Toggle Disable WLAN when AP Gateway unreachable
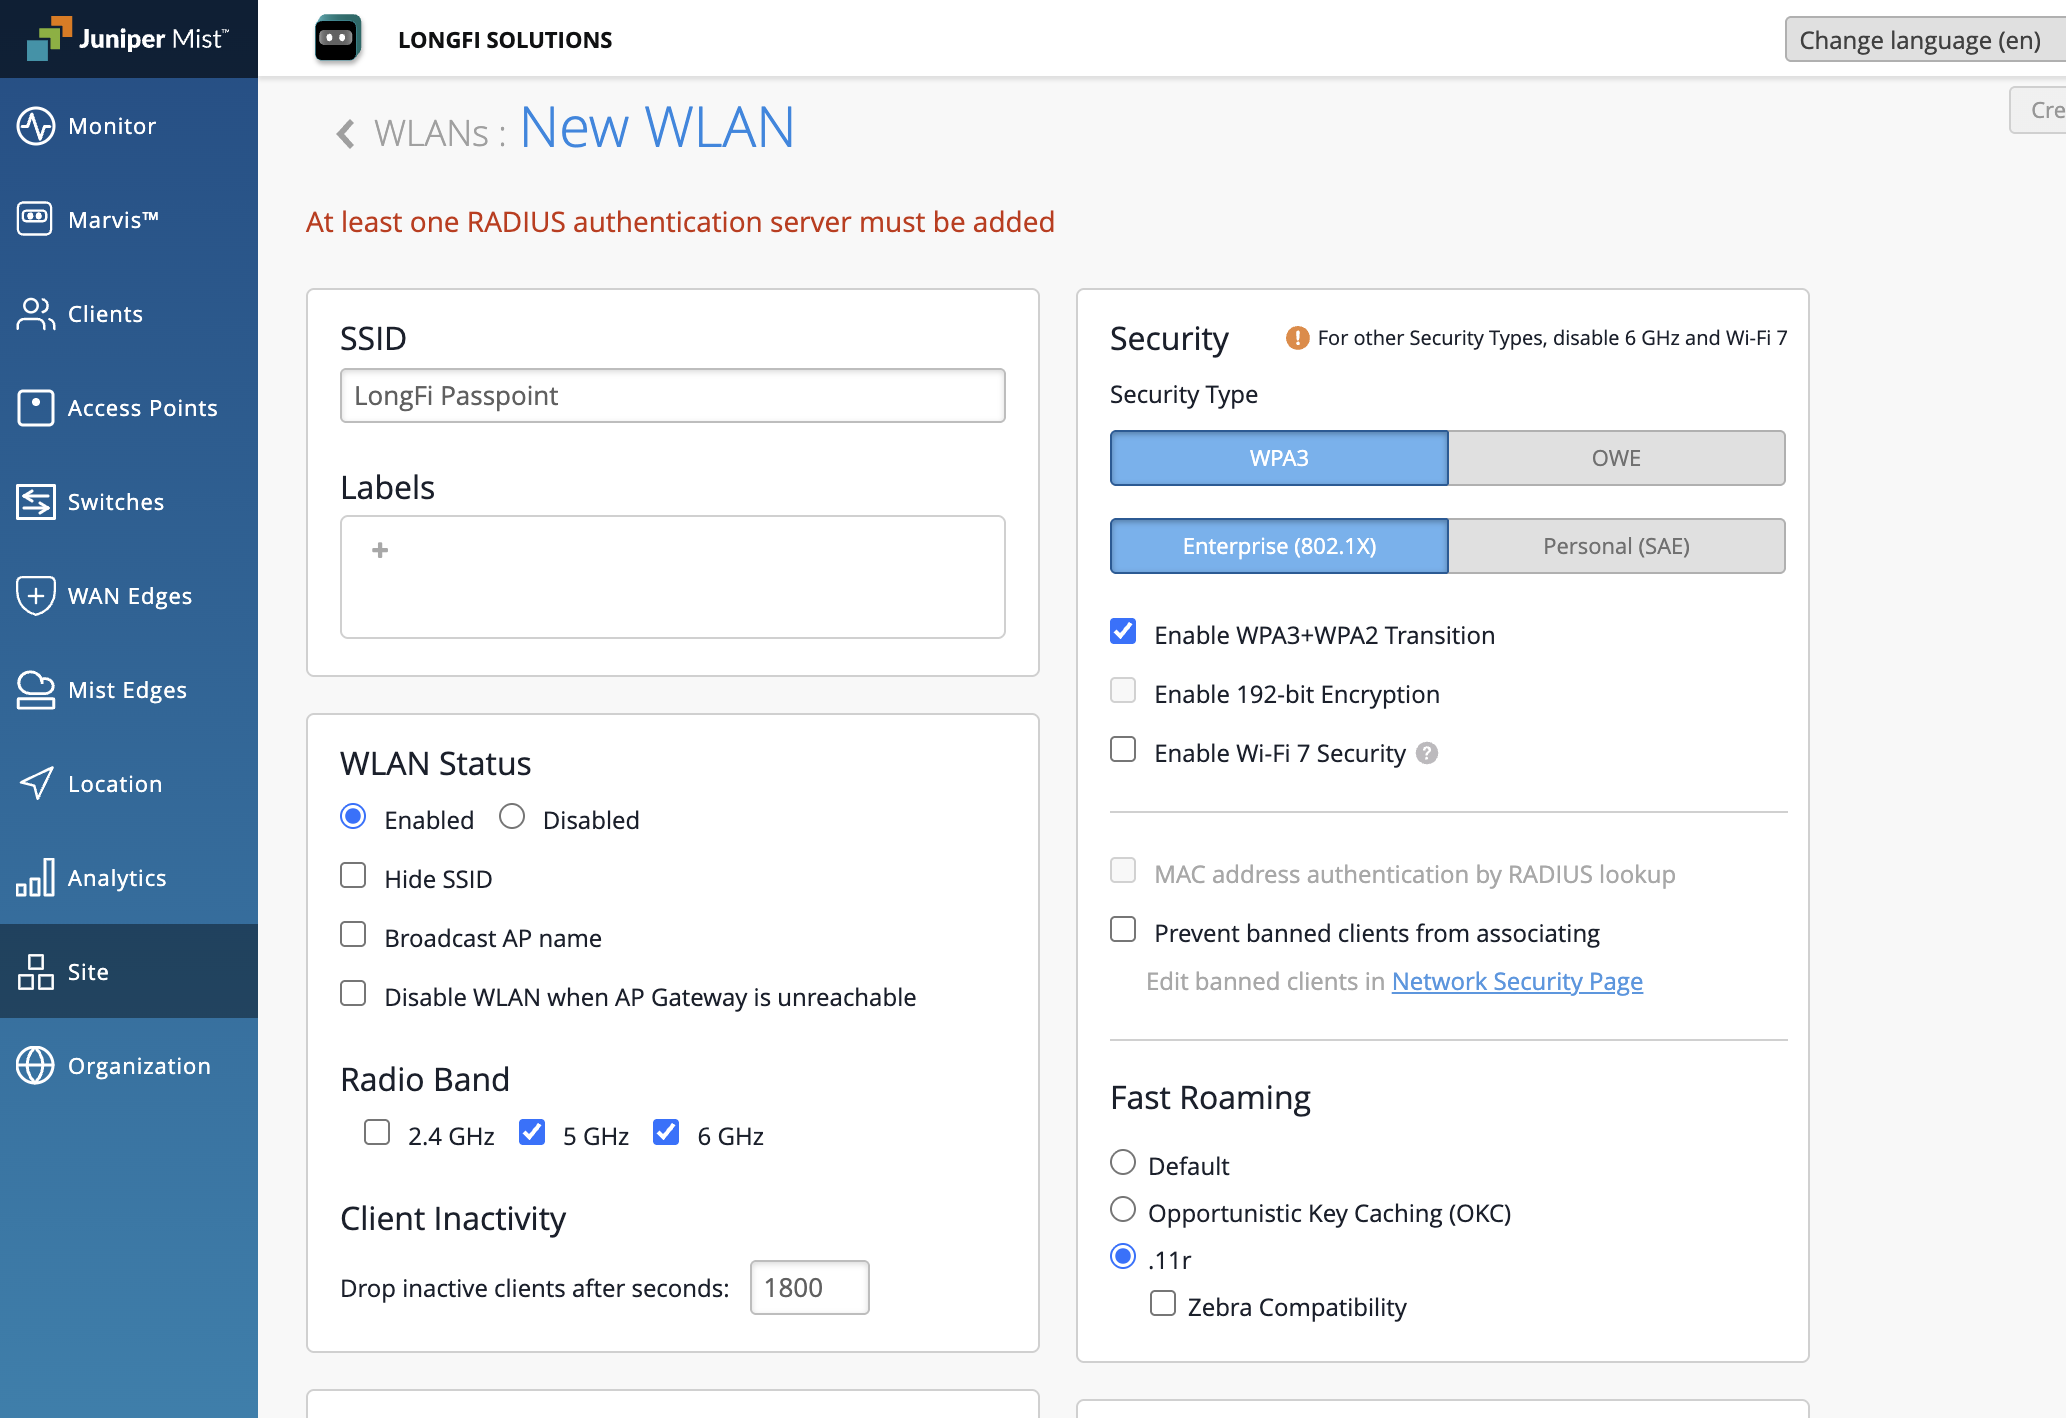The width and height of the screenshot is (2066, 1418). point(353,994)
